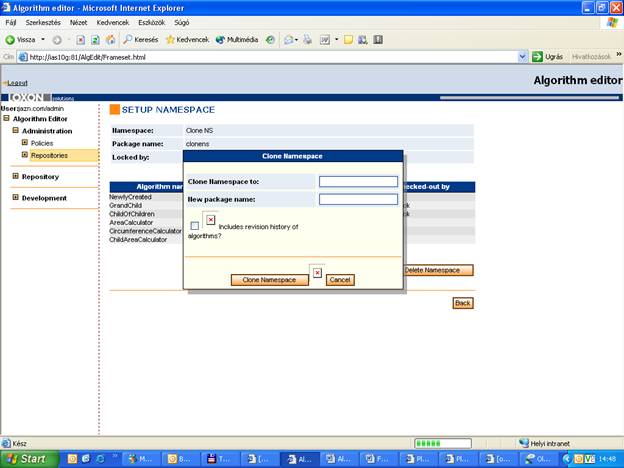Click the GrandChild algorithm row
Screen dimensions: 624x468
click(x=126, y=206)
